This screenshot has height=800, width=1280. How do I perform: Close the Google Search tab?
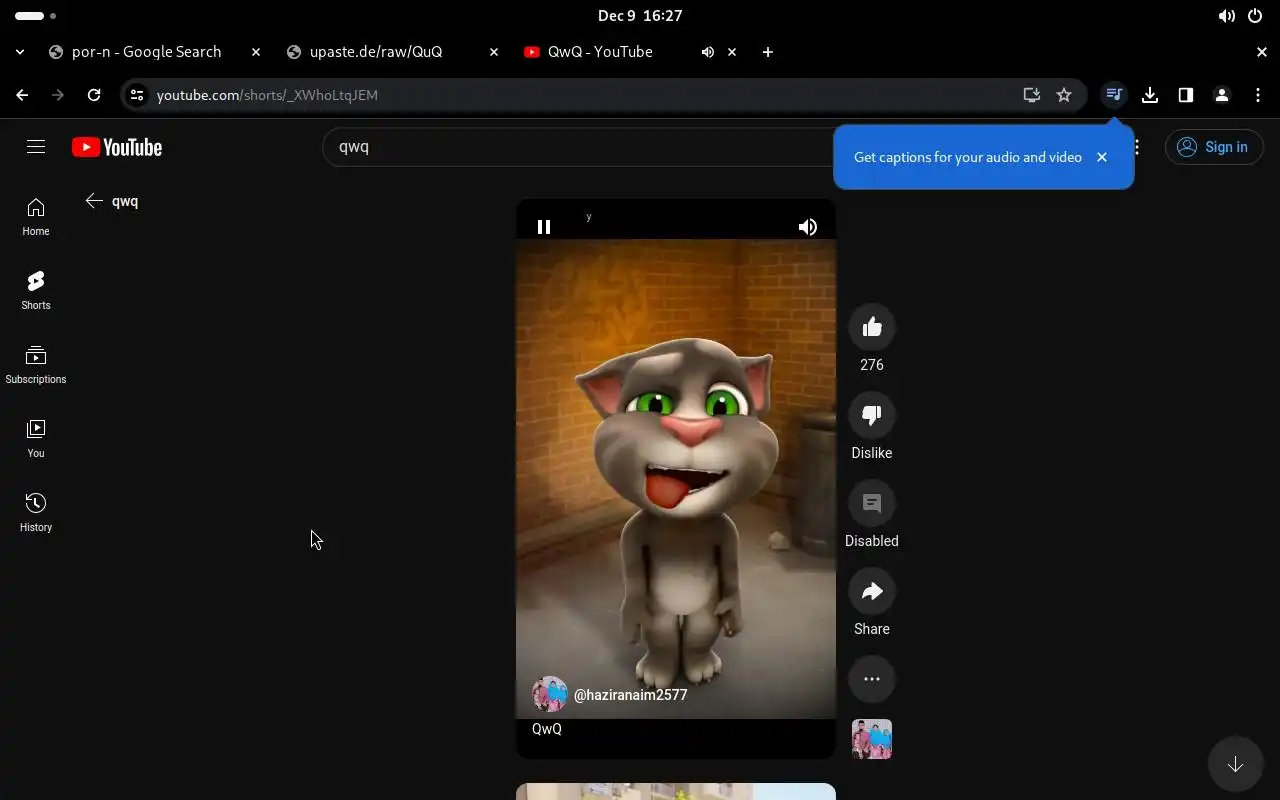[x=256, y=52]
